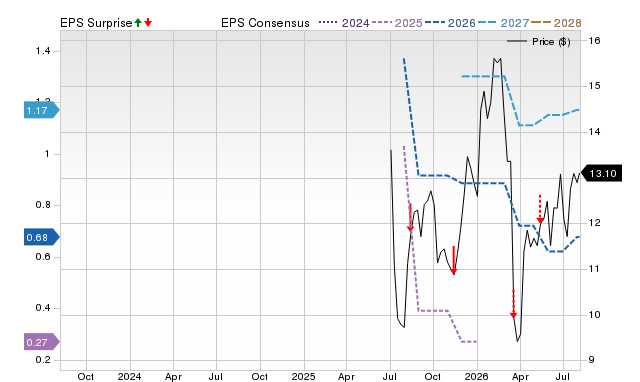Click the x-axis label 2024
Image resolution: width=640 pixels, height=382 pixels.
tap(129, 376)
